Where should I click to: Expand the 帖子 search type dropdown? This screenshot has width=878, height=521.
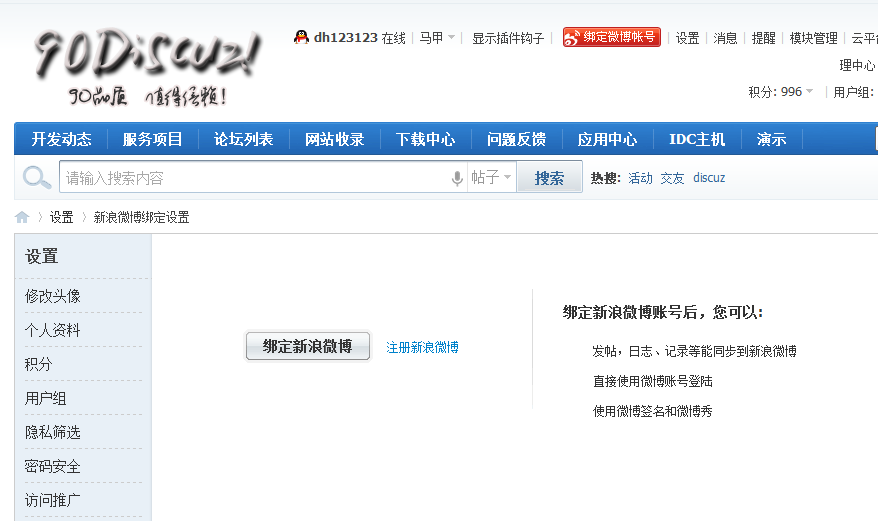pyautogui.click(x=491, y=177)
